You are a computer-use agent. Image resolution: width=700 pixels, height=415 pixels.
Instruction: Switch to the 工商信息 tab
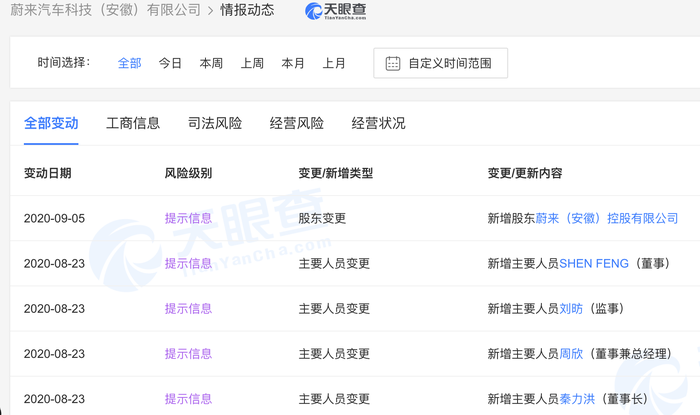133,123
